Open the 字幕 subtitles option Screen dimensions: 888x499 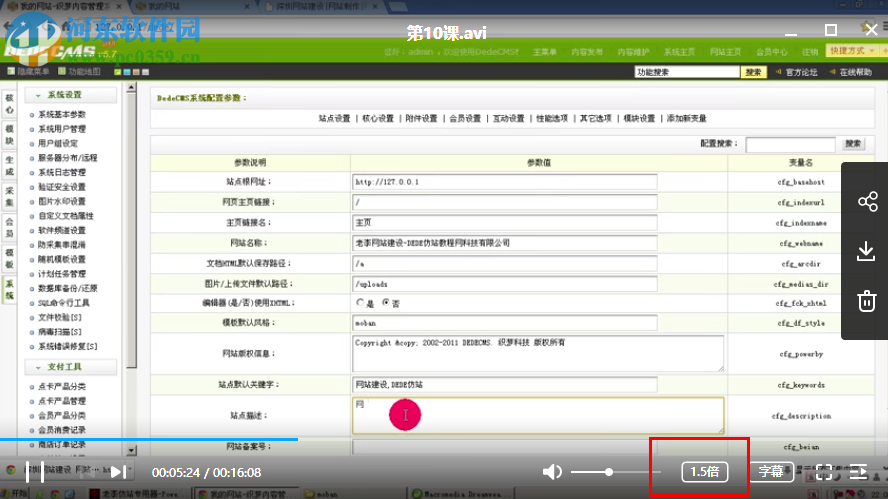(x=771, y=471)
